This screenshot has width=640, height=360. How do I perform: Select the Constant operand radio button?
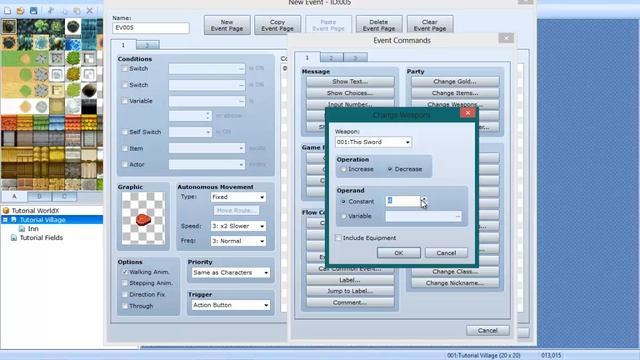(x=344, y=202)
